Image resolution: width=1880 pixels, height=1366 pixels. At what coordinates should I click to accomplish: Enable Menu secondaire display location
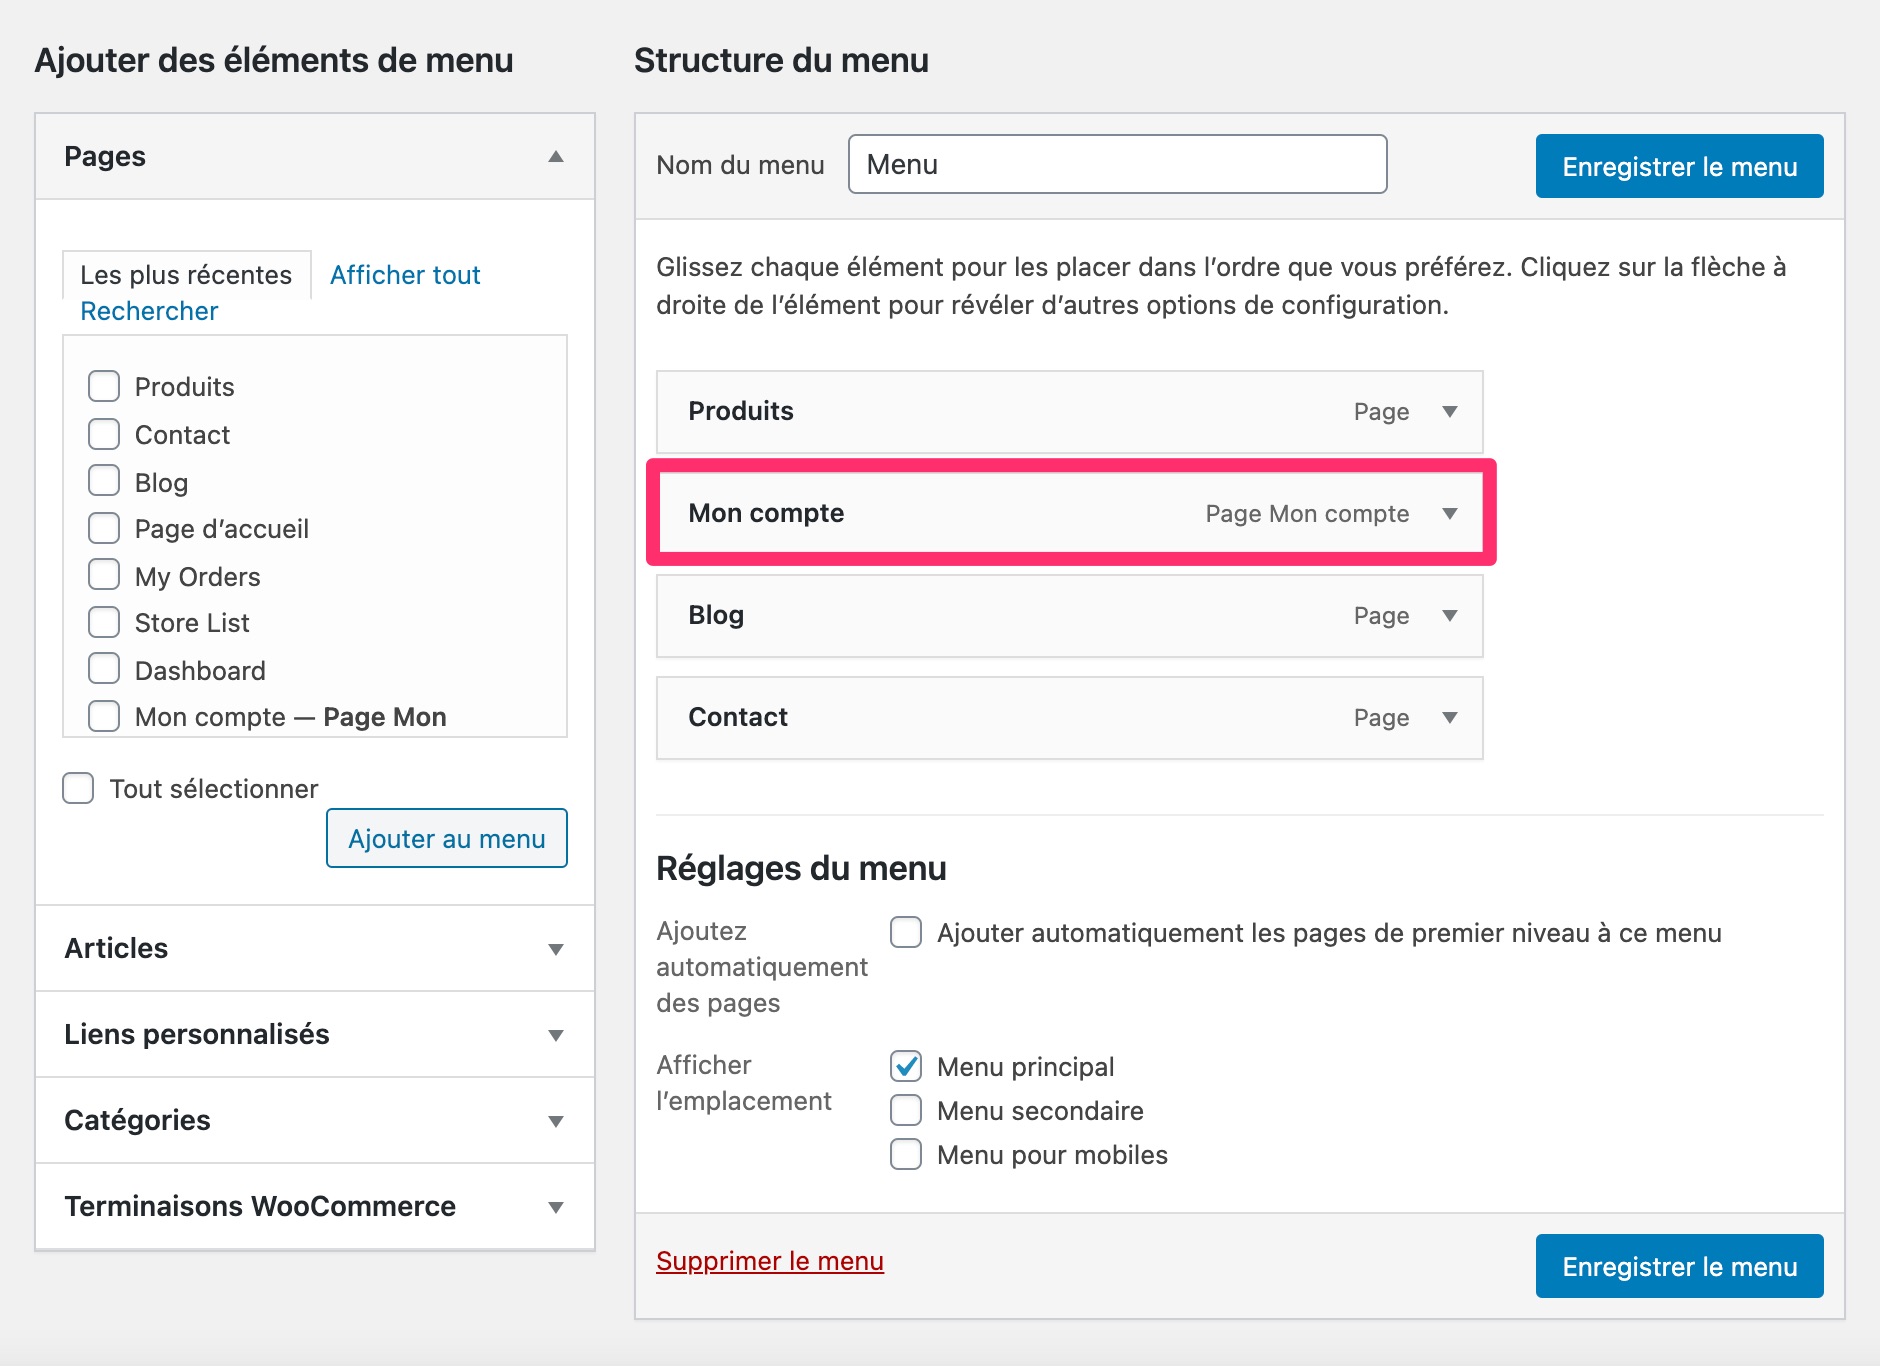click(906, 1110)
